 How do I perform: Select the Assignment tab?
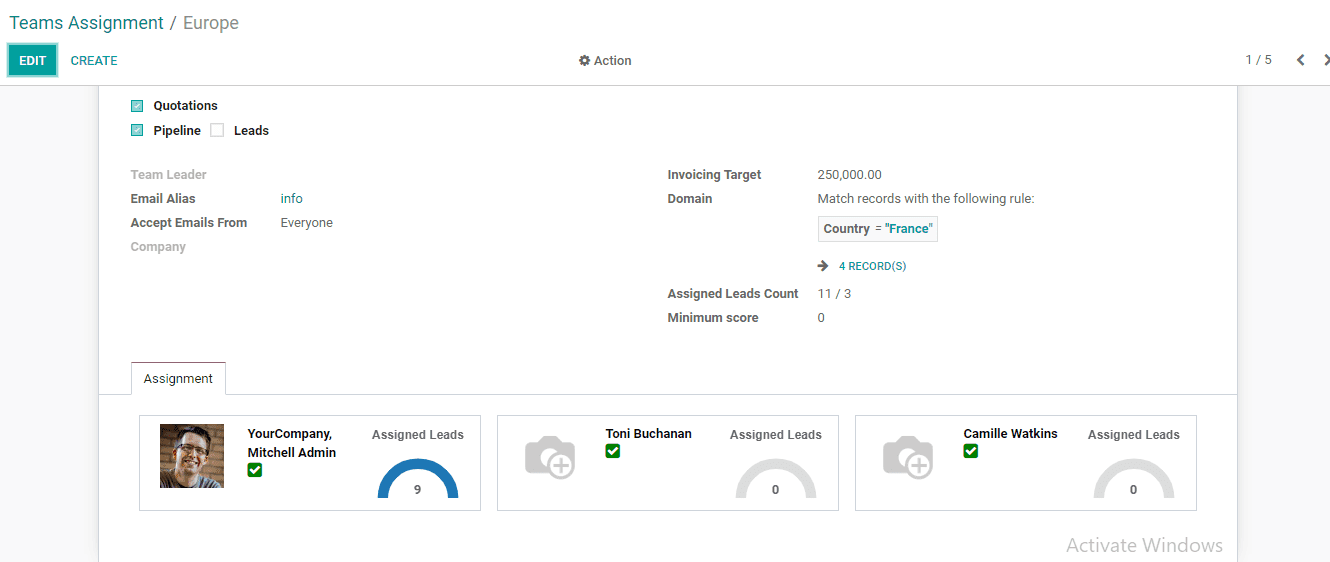click(x=178, y=379)
